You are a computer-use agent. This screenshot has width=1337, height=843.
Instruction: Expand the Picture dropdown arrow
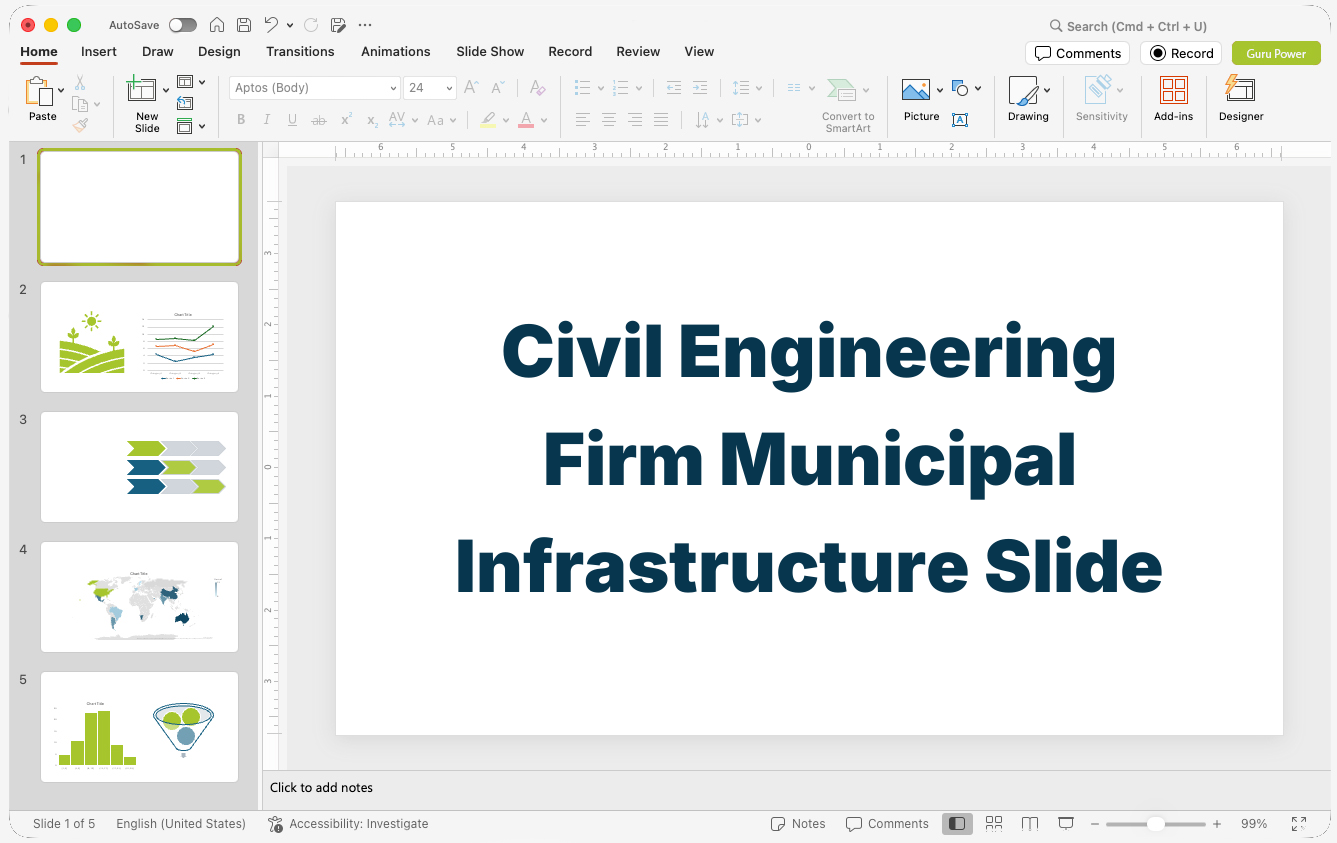tap(940, 90)
